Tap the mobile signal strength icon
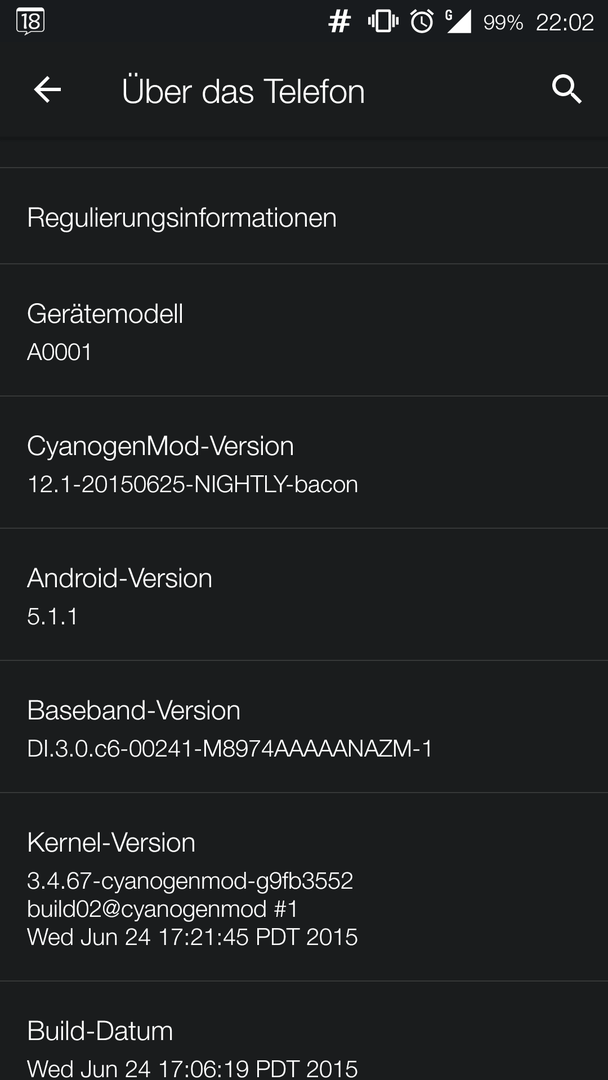Image resolution: width=608 pixels, height=1080 pixels. click(x=459, y=22)
